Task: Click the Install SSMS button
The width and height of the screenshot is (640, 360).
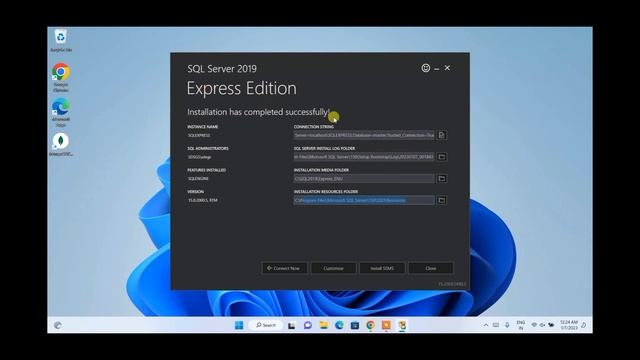Action: pos(382,268)
